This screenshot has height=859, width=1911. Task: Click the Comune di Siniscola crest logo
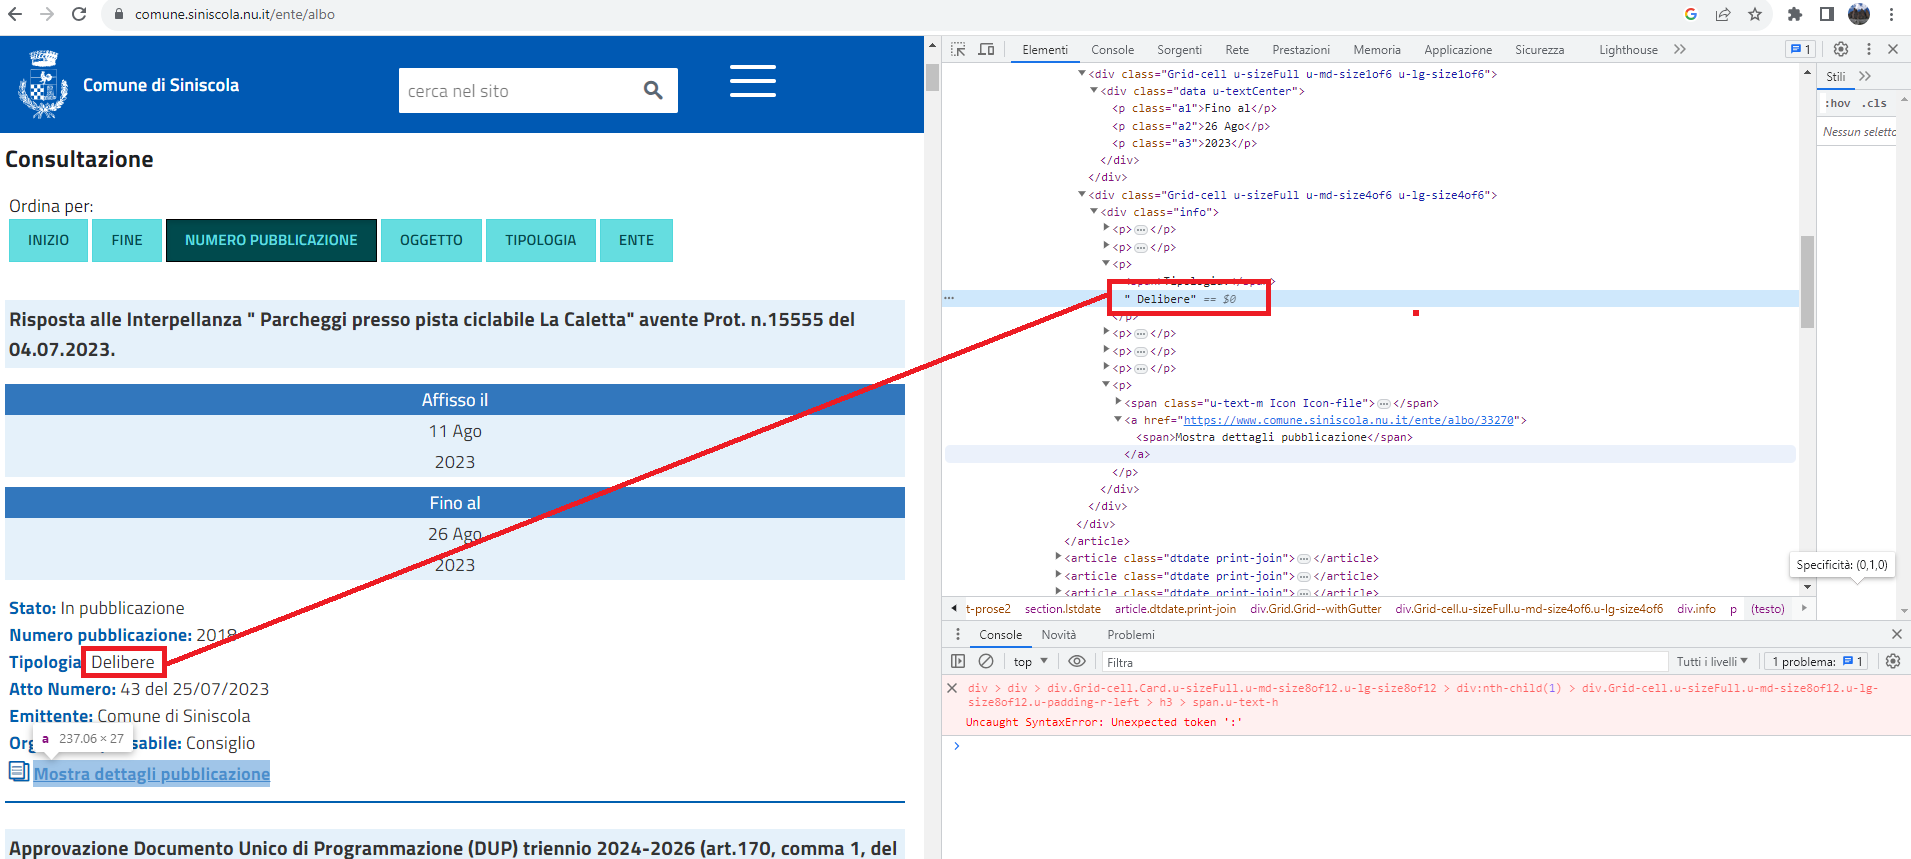[x=42, y=85]
